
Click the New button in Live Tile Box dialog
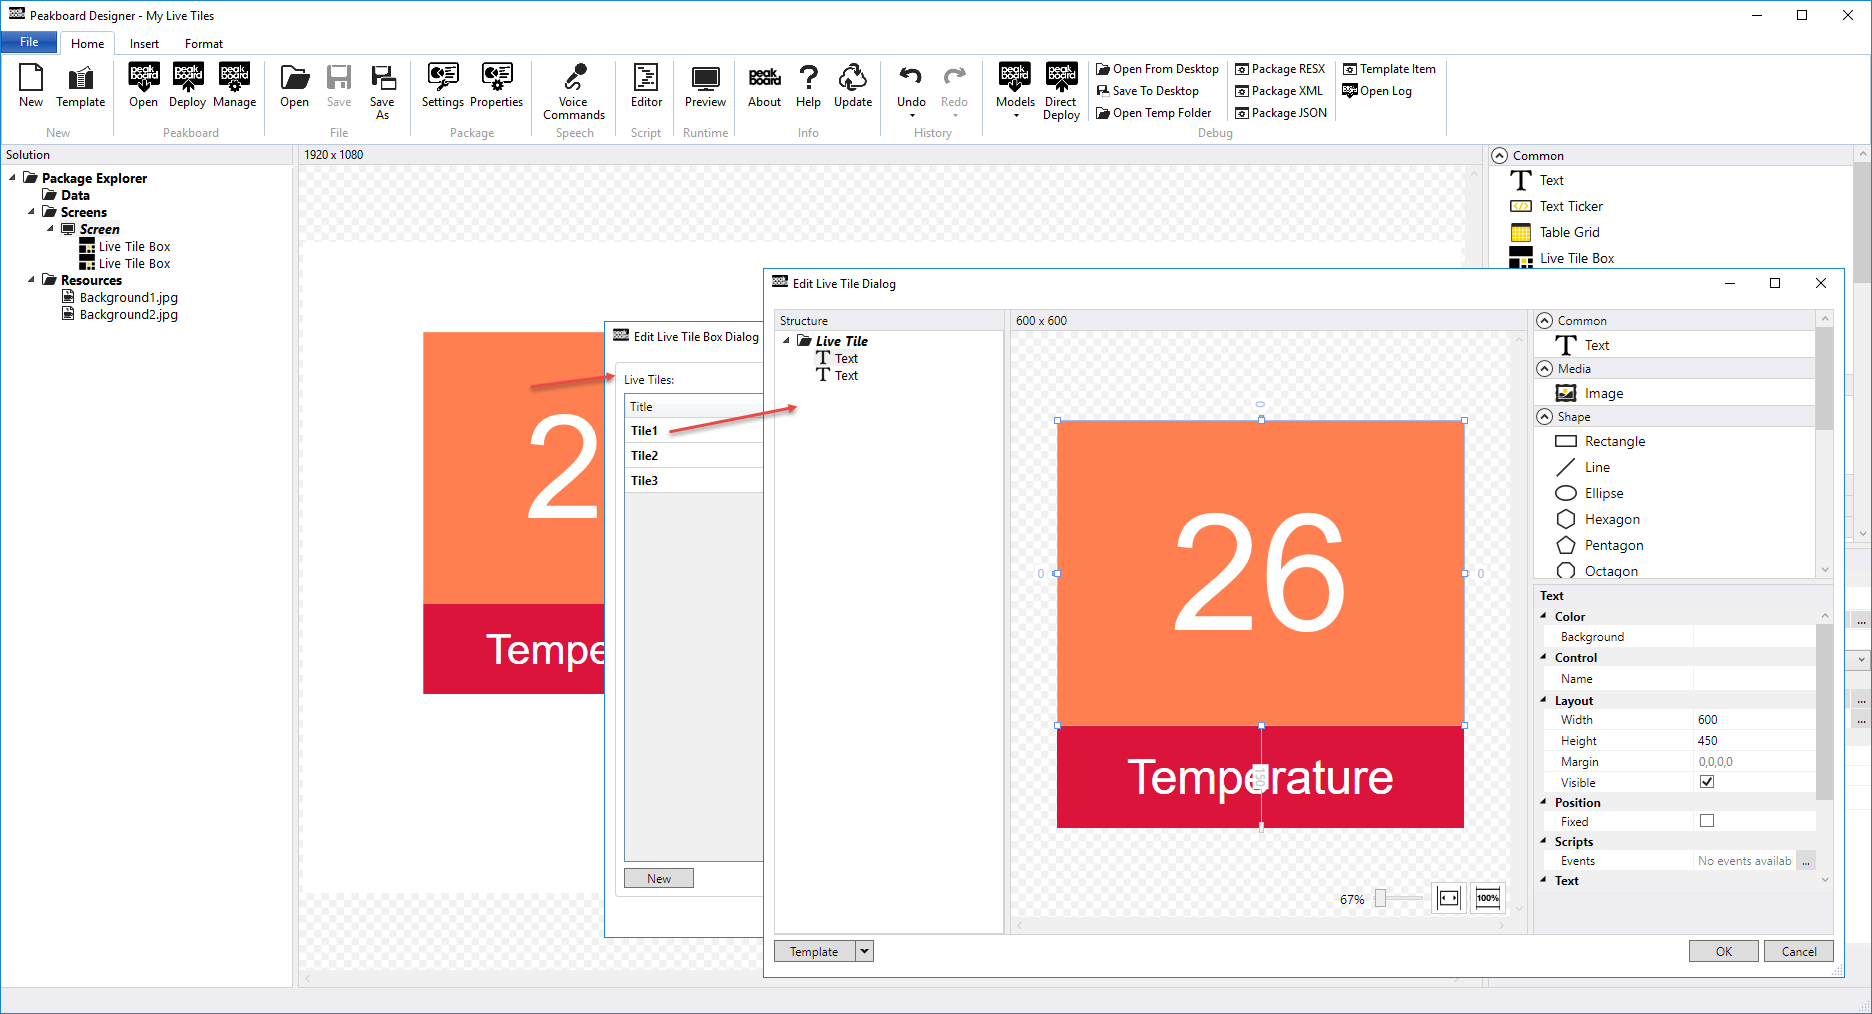point(658,878)
